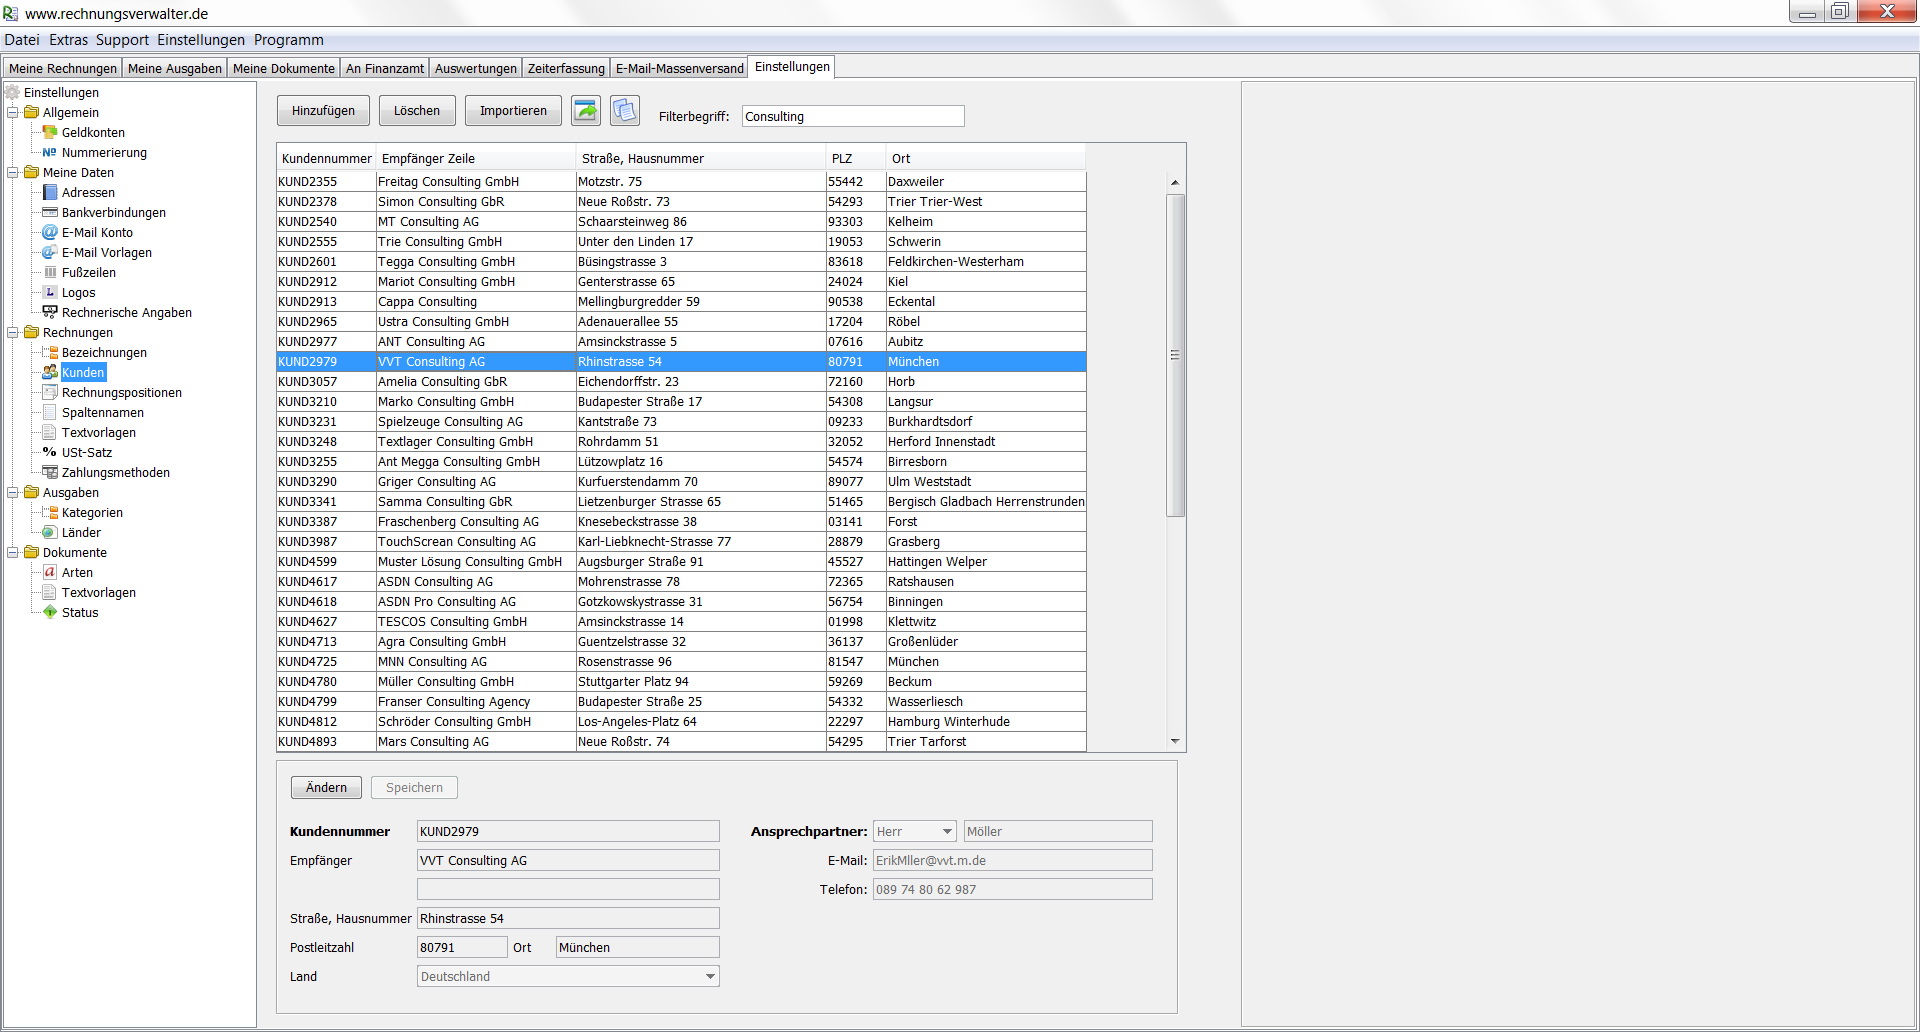Open the USt-Satz percent item

coord(86,453)
